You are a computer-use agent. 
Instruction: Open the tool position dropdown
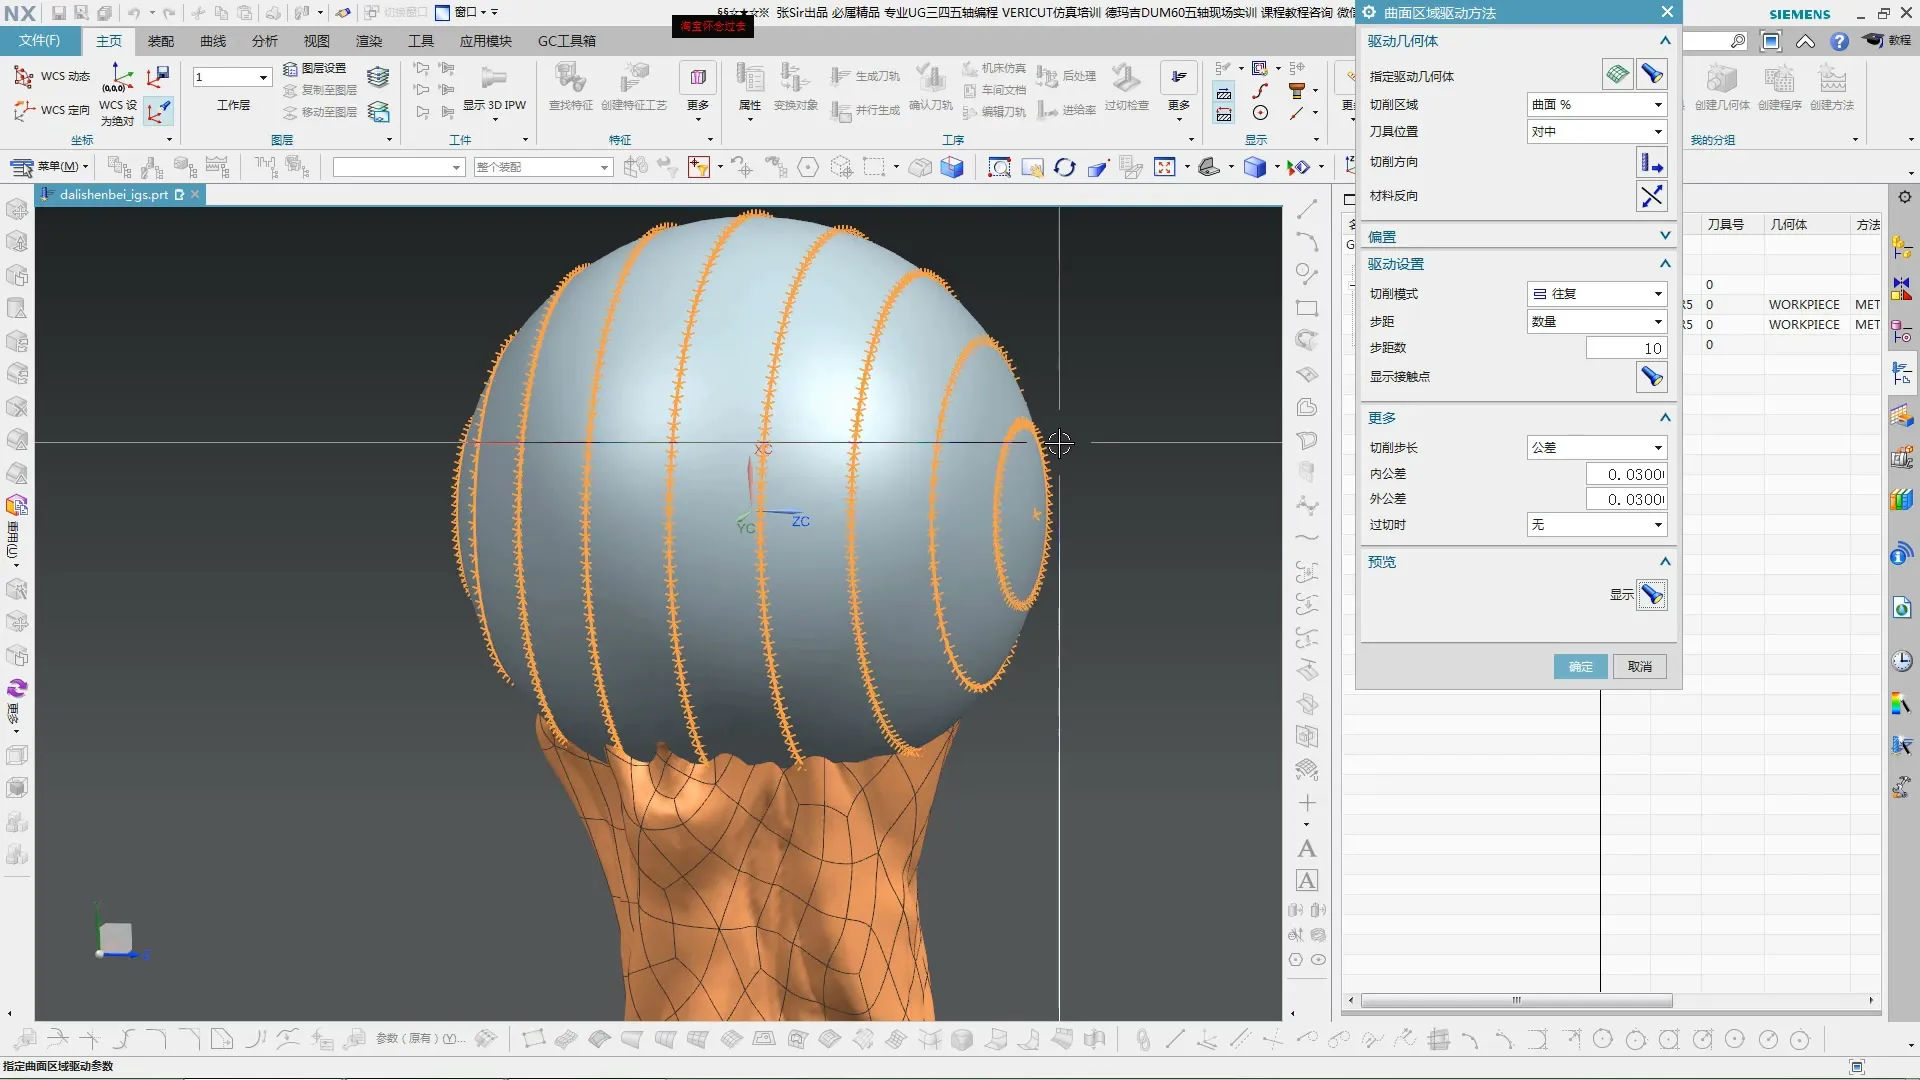click(x=1596, y=132)
